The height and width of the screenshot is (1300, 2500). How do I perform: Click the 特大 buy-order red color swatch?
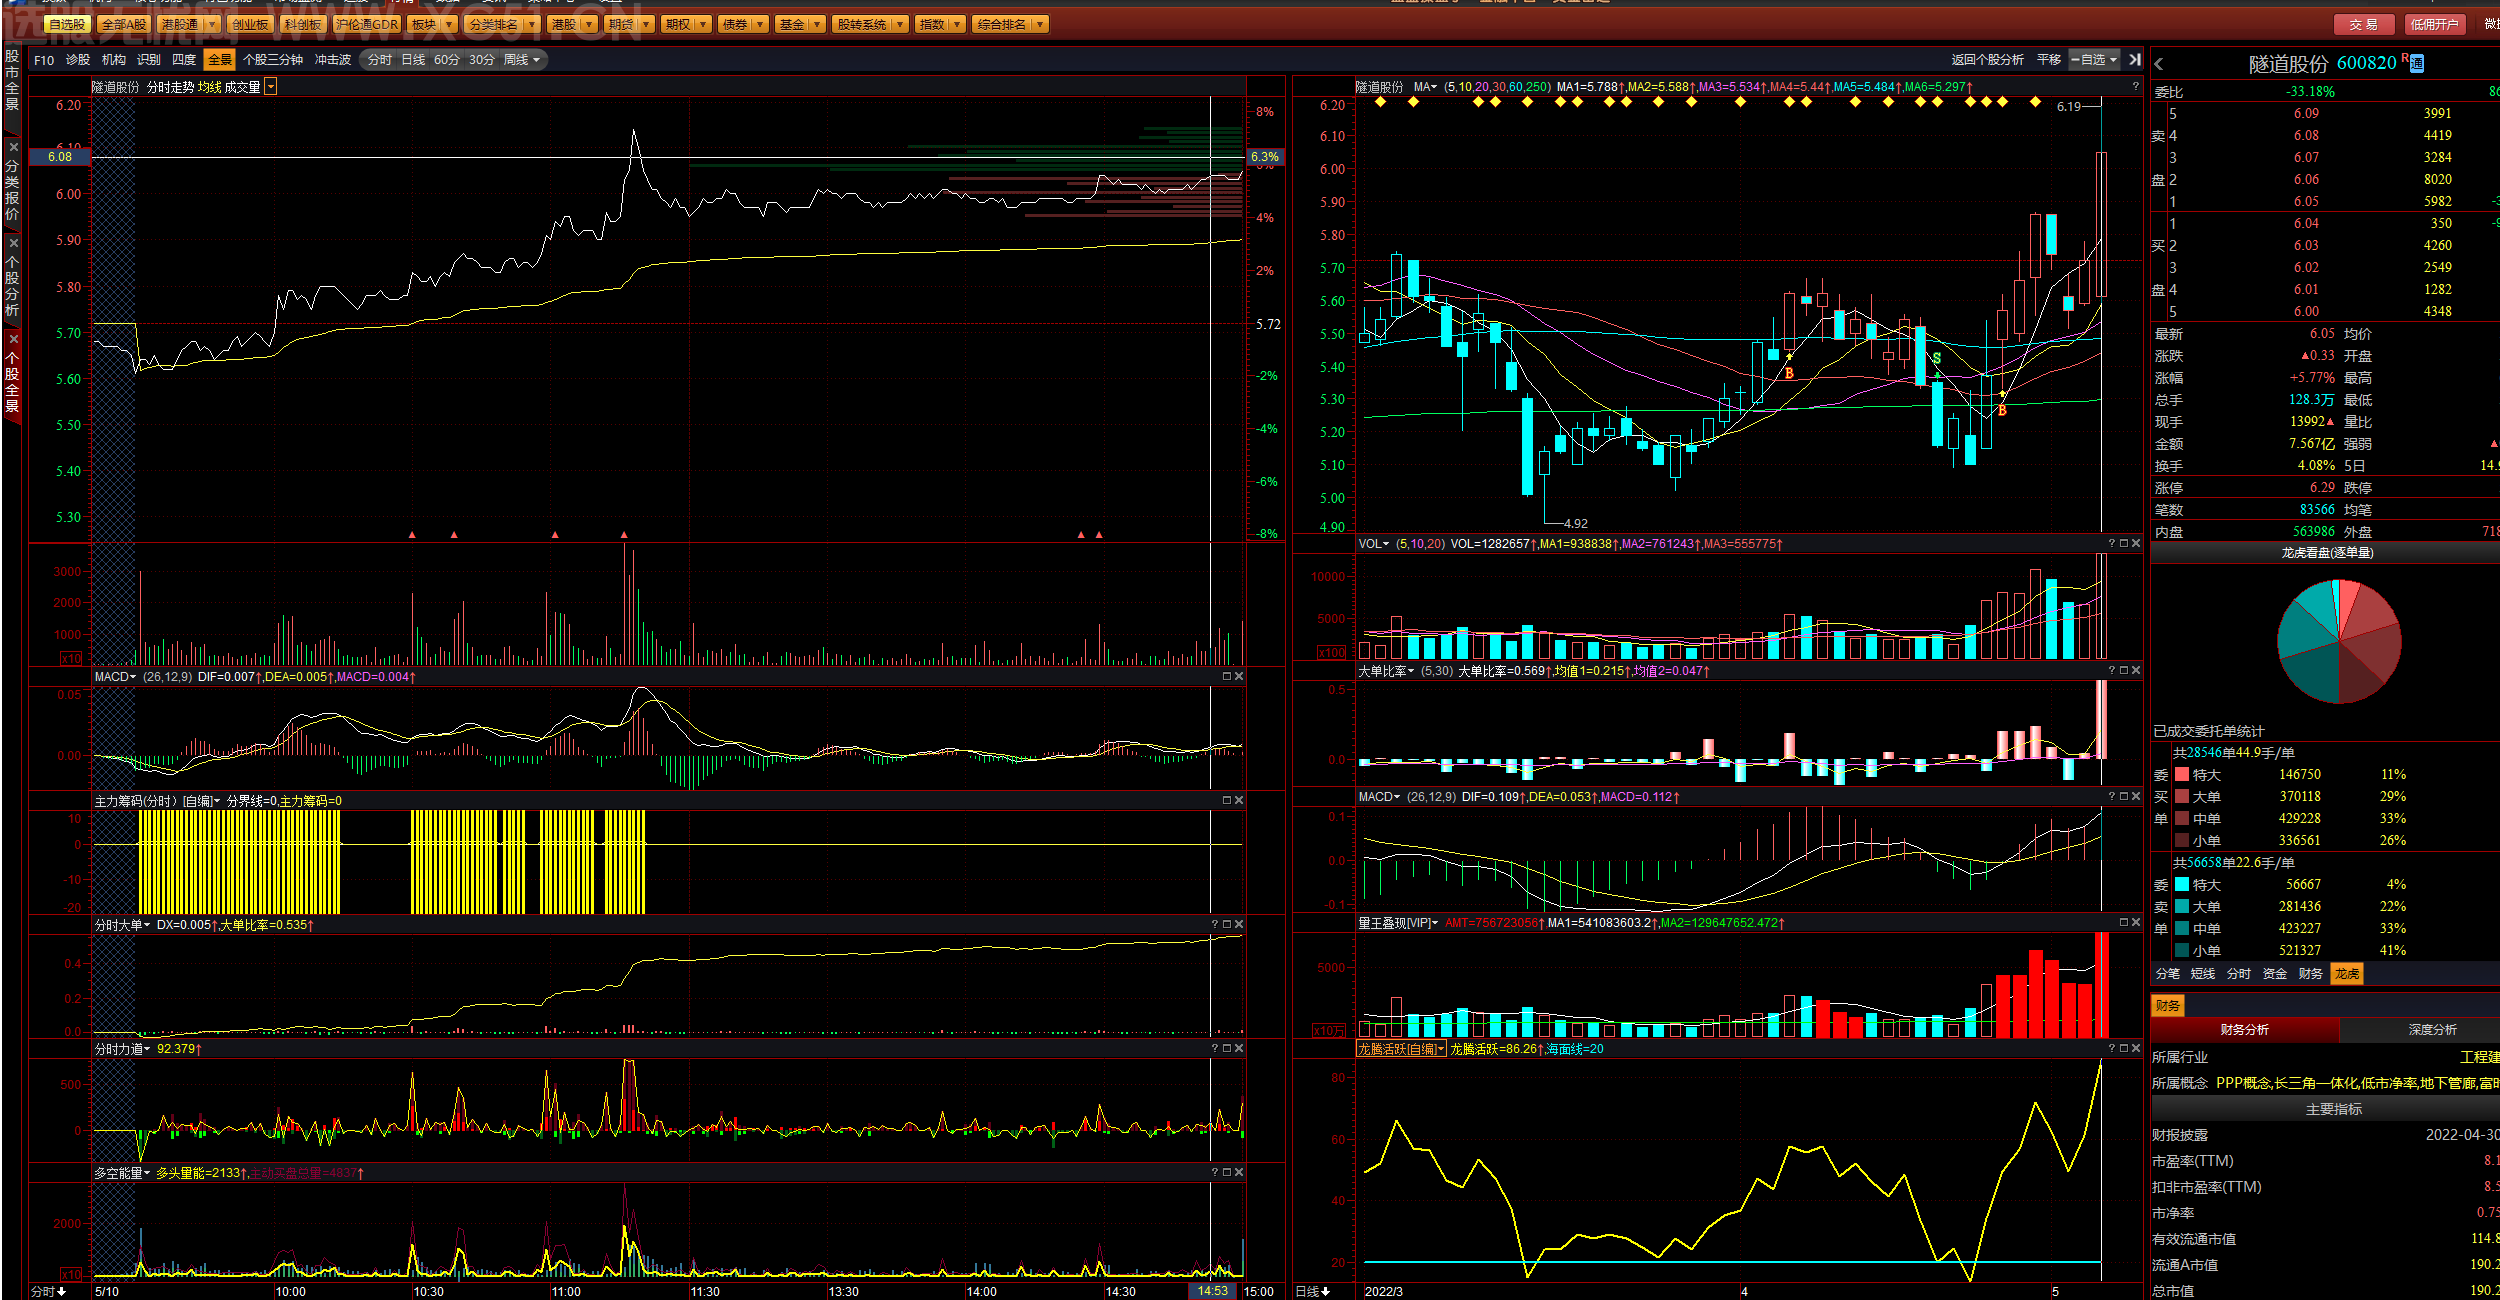tap(2182, 775)
